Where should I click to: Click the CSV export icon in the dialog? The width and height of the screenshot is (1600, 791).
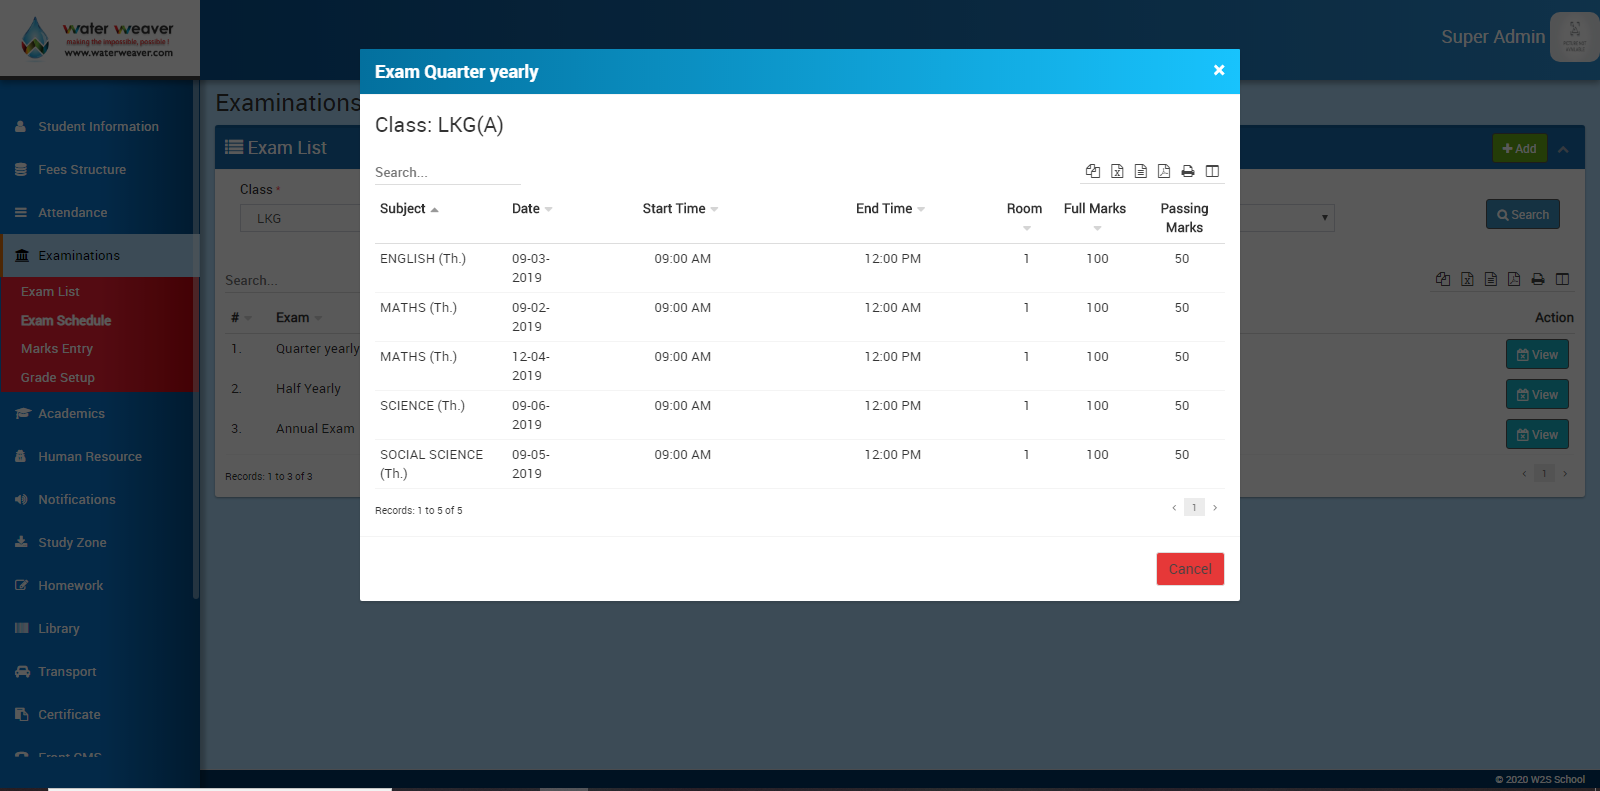coord(1140,171)
